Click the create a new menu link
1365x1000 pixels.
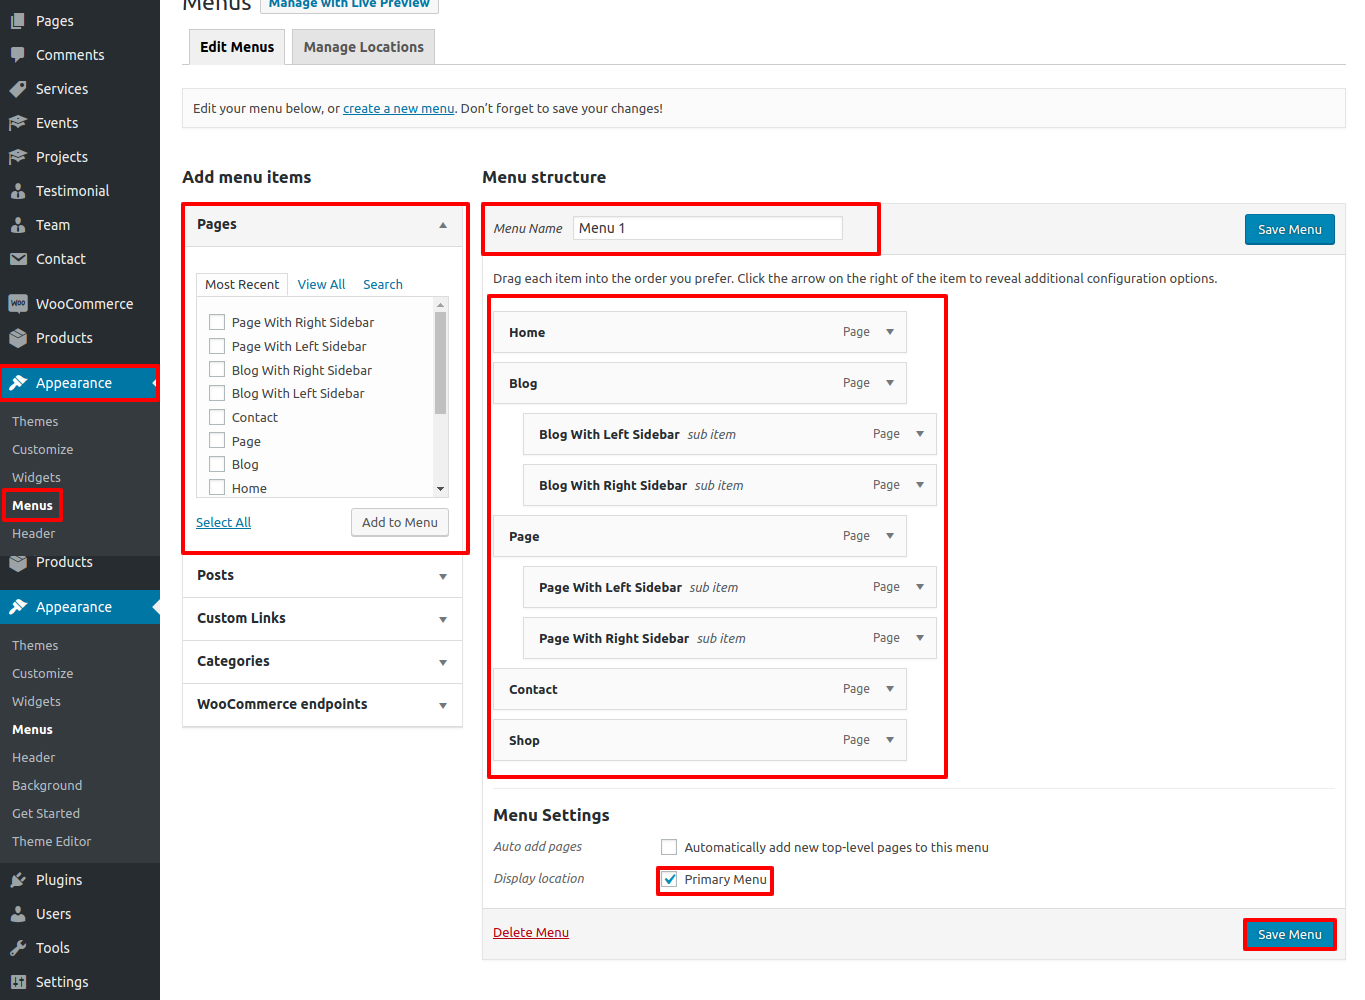click(x=398, y=108)
